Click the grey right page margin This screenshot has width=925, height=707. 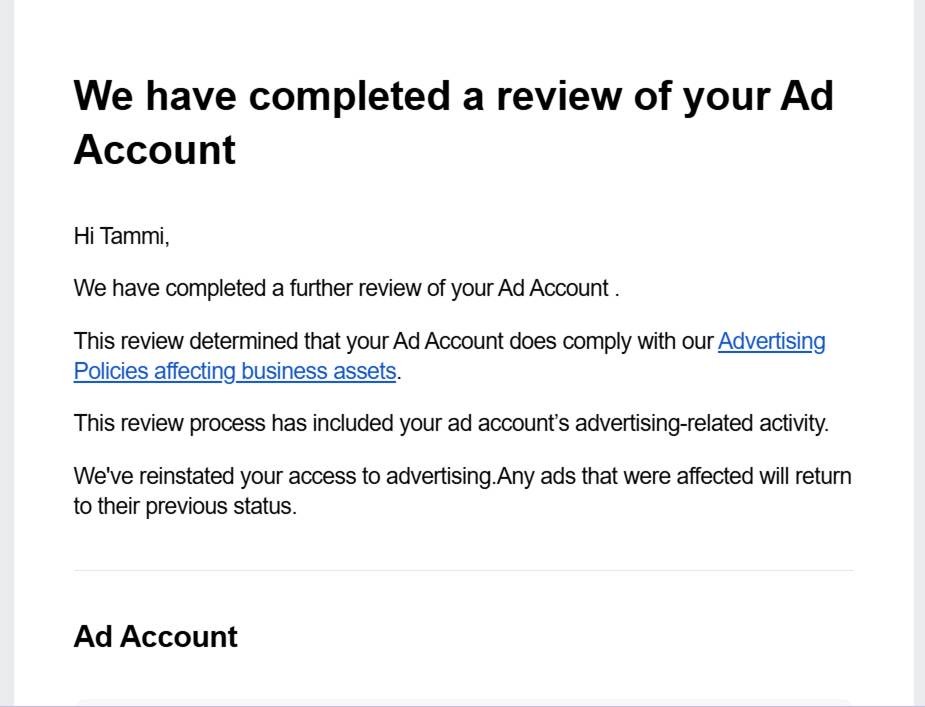(x=919, y=350)
